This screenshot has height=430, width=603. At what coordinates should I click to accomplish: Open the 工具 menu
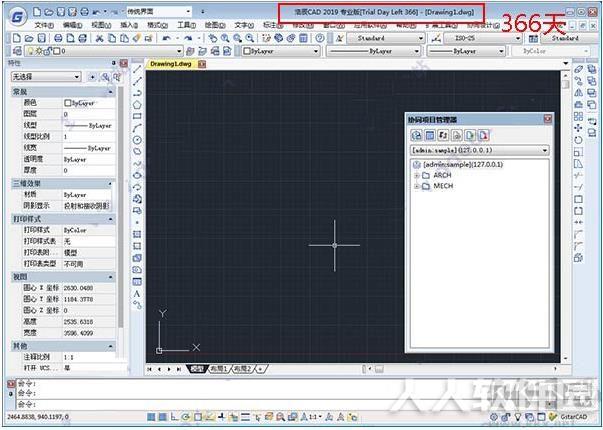click(x=187, y=25)
